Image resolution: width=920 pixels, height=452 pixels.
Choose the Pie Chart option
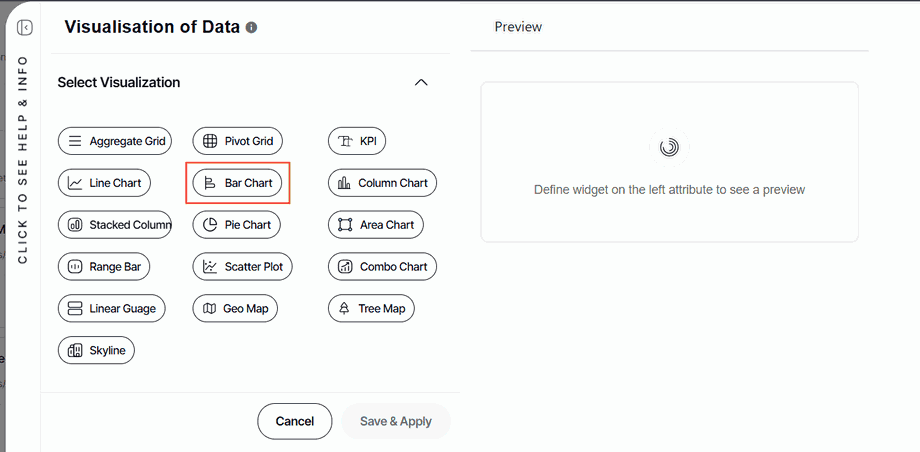236,225
